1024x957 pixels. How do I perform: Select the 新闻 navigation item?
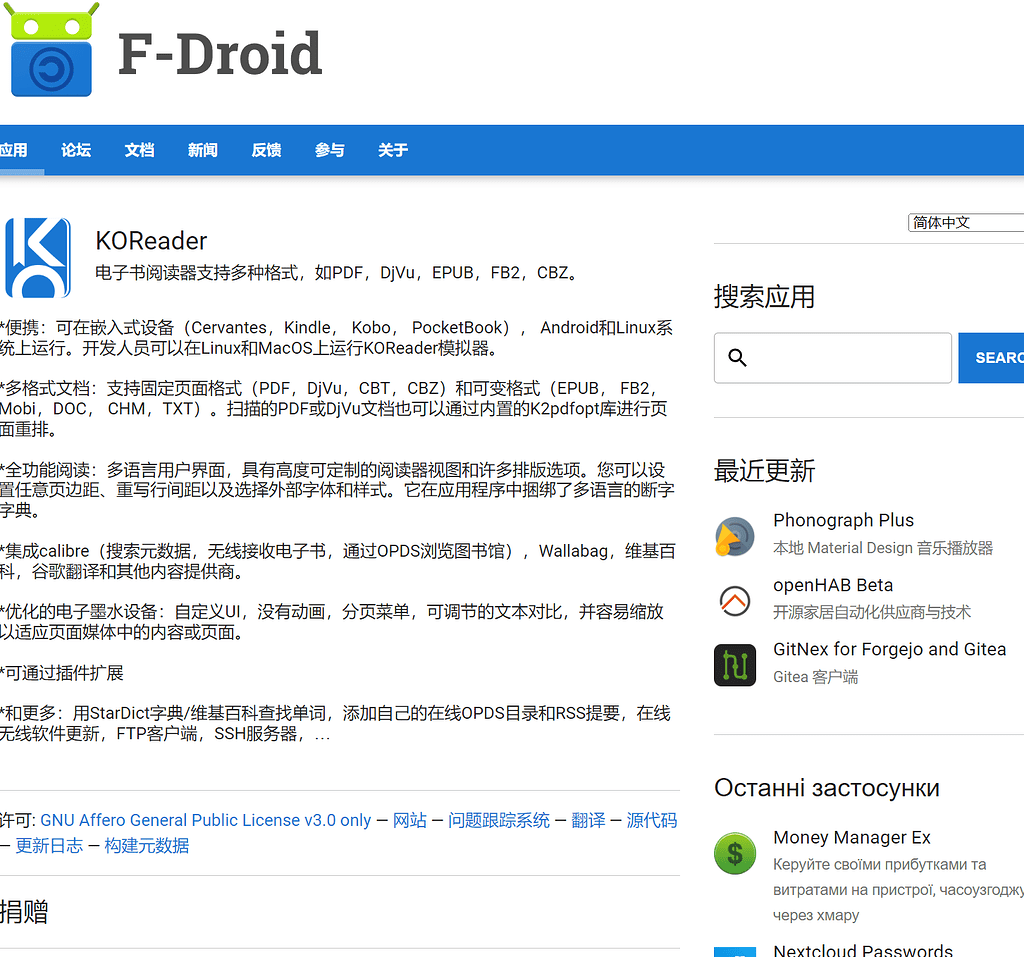[202, 150]
